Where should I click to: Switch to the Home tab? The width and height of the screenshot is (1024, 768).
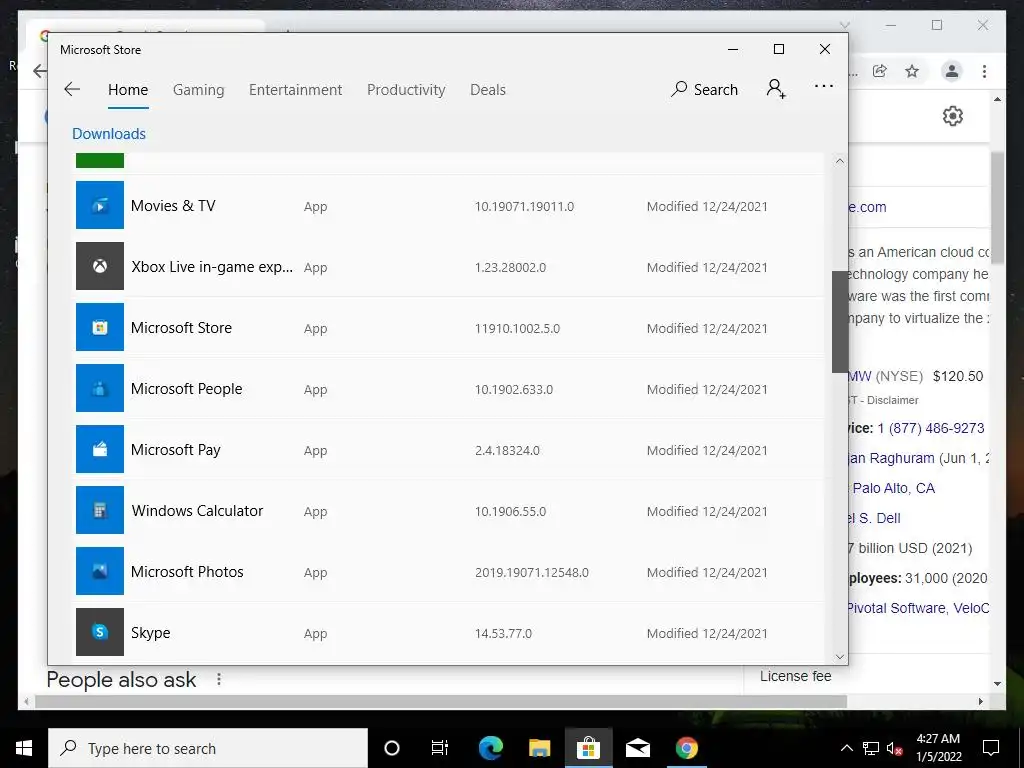[x=128, y=89]
